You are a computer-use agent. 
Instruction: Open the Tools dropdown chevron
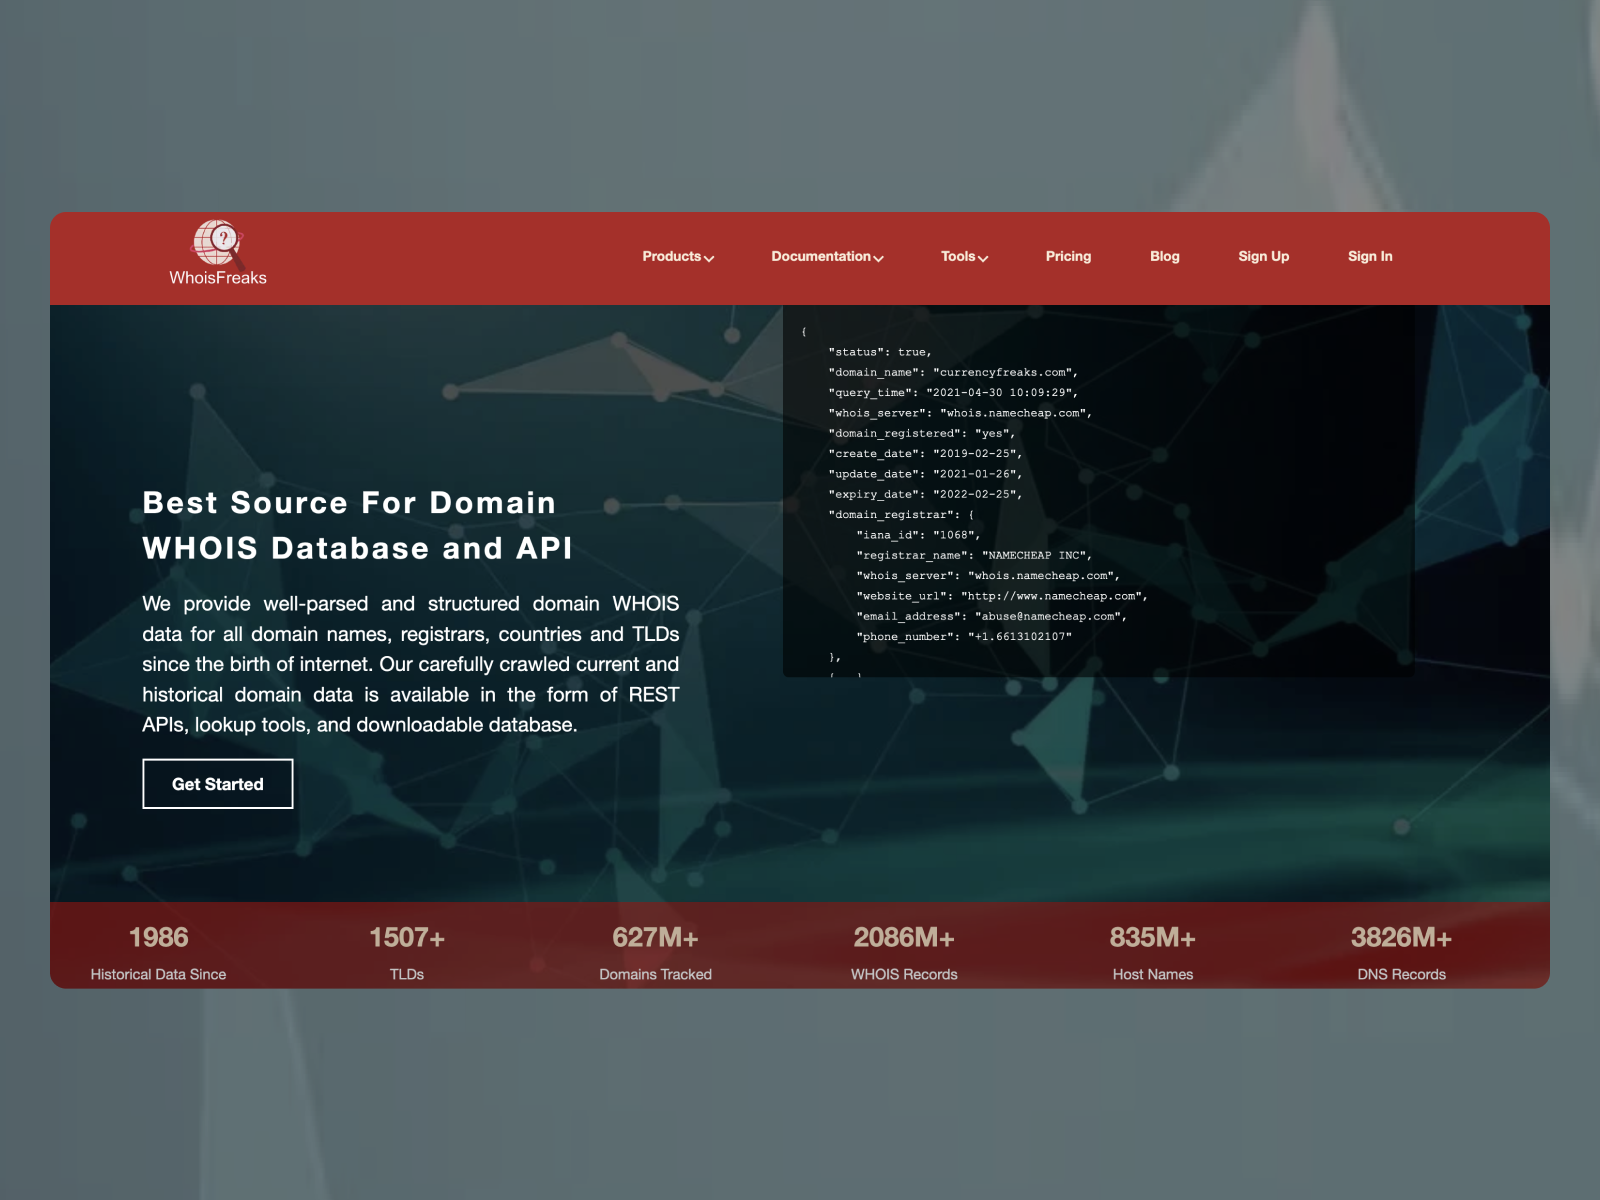984,258
